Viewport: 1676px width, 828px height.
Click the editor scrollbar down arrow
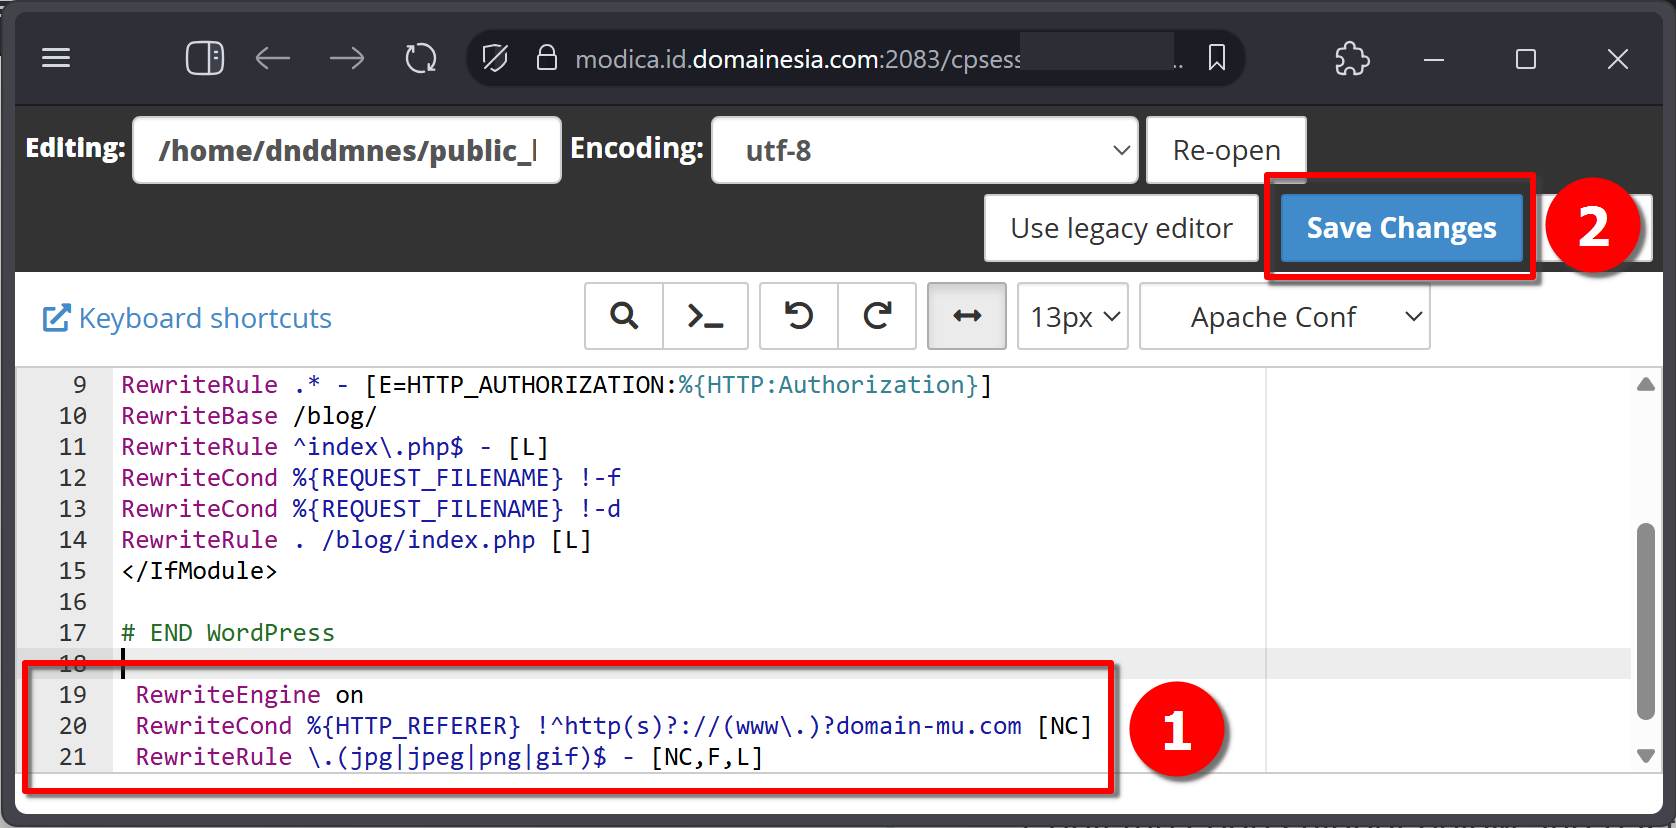tap(1646, 755)
